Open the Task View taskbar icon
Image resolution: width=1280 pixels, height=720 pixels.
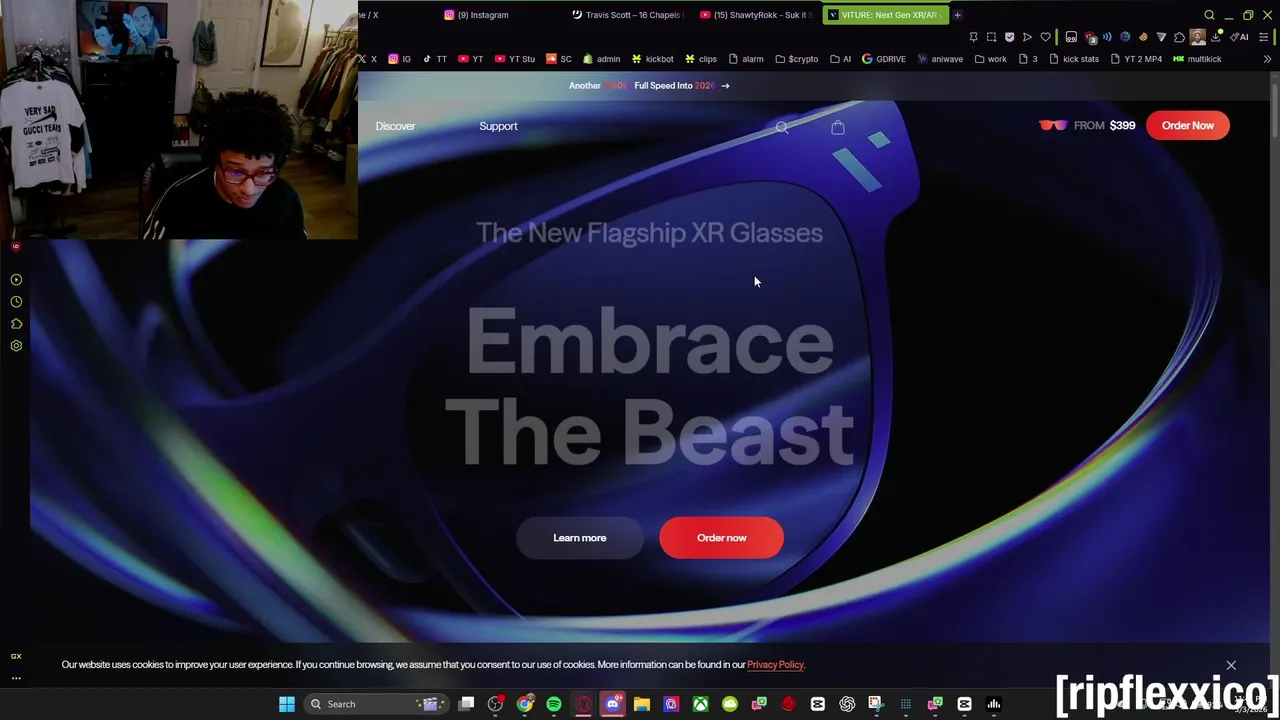click(466, 704)
